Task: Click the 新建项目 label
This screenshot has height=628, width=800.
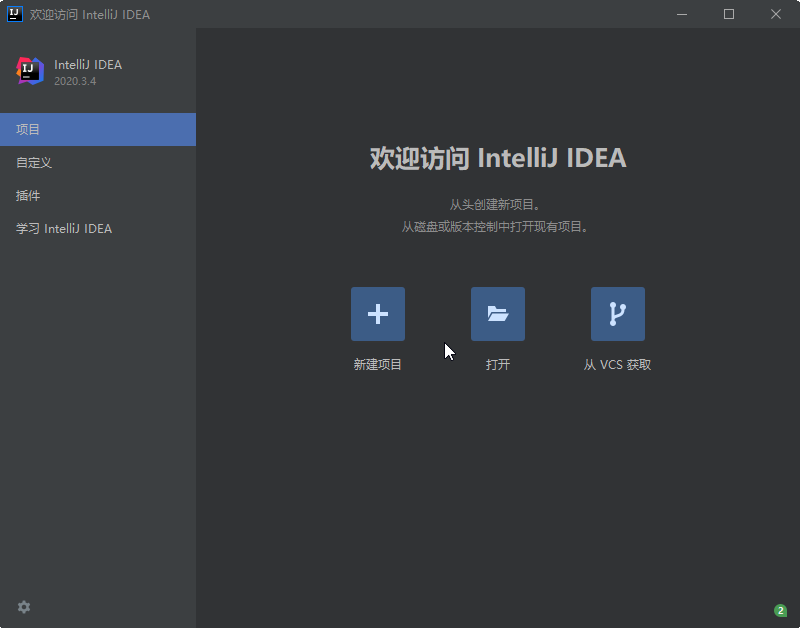Action: tap(378, 365)
